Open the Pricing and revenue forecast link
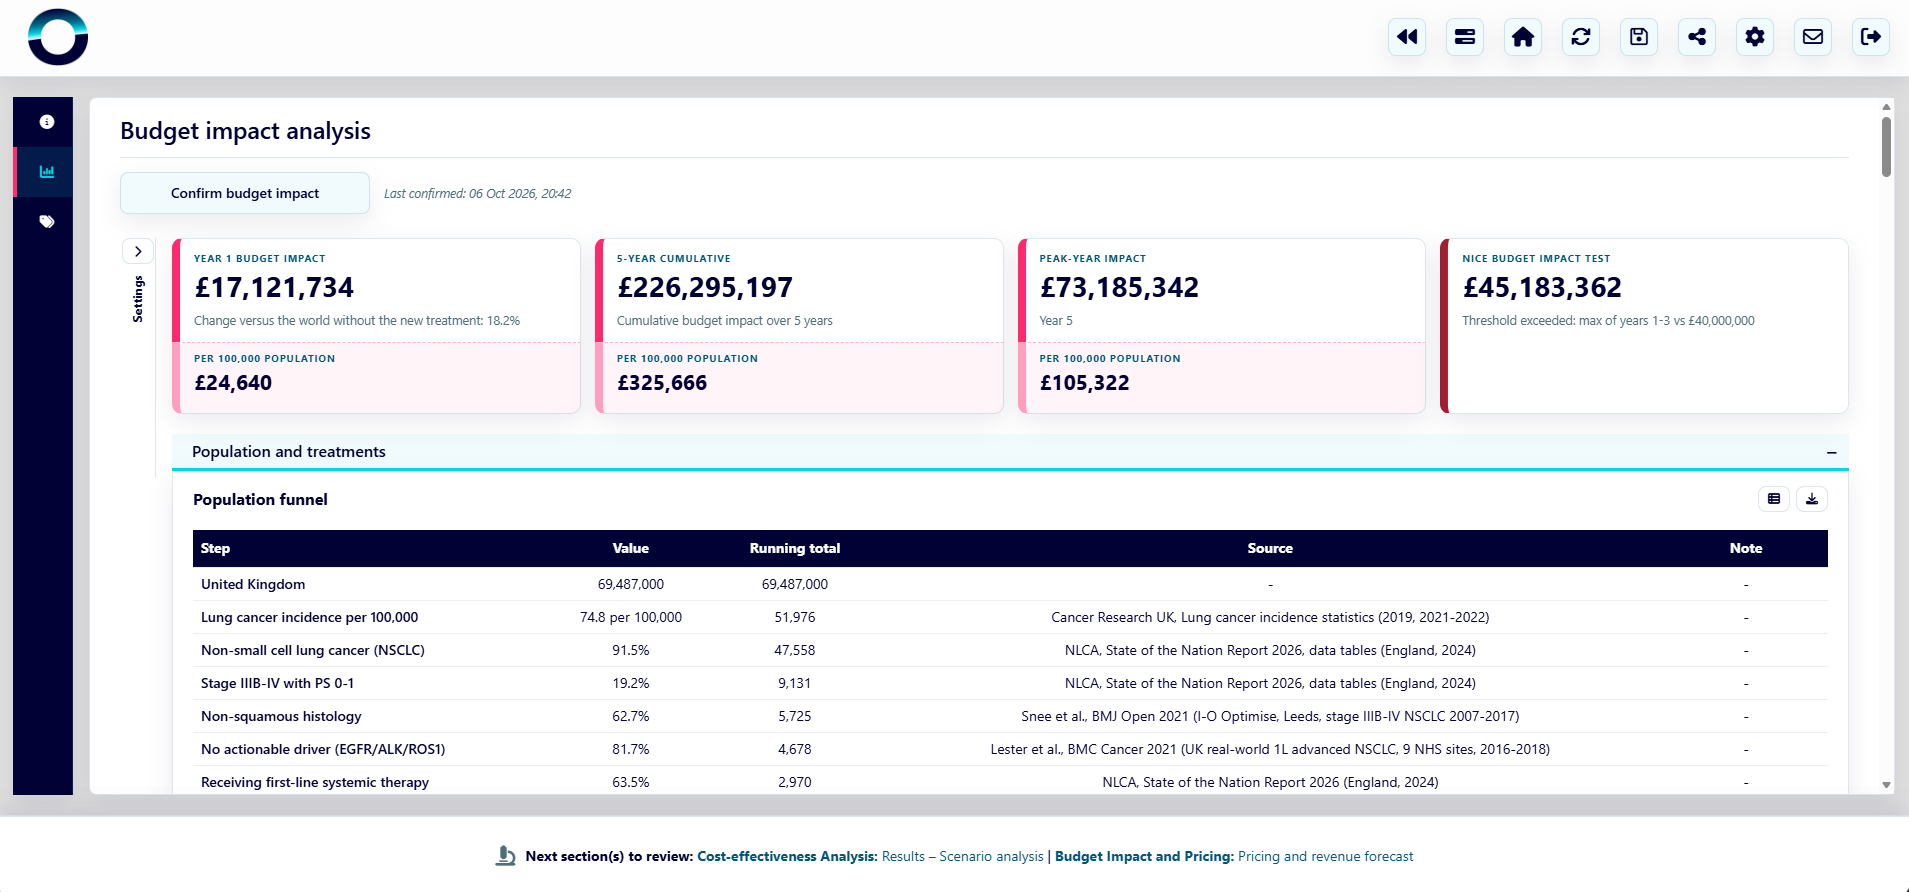This screenshot has height=892, width=1909. [1325, 856]
